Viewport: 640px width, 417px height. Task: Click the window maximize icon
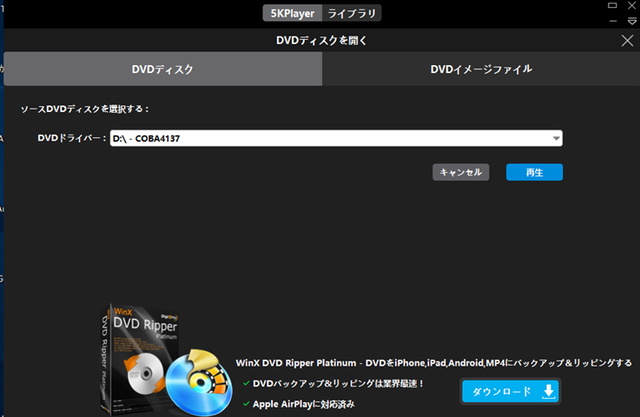point(612,5)
